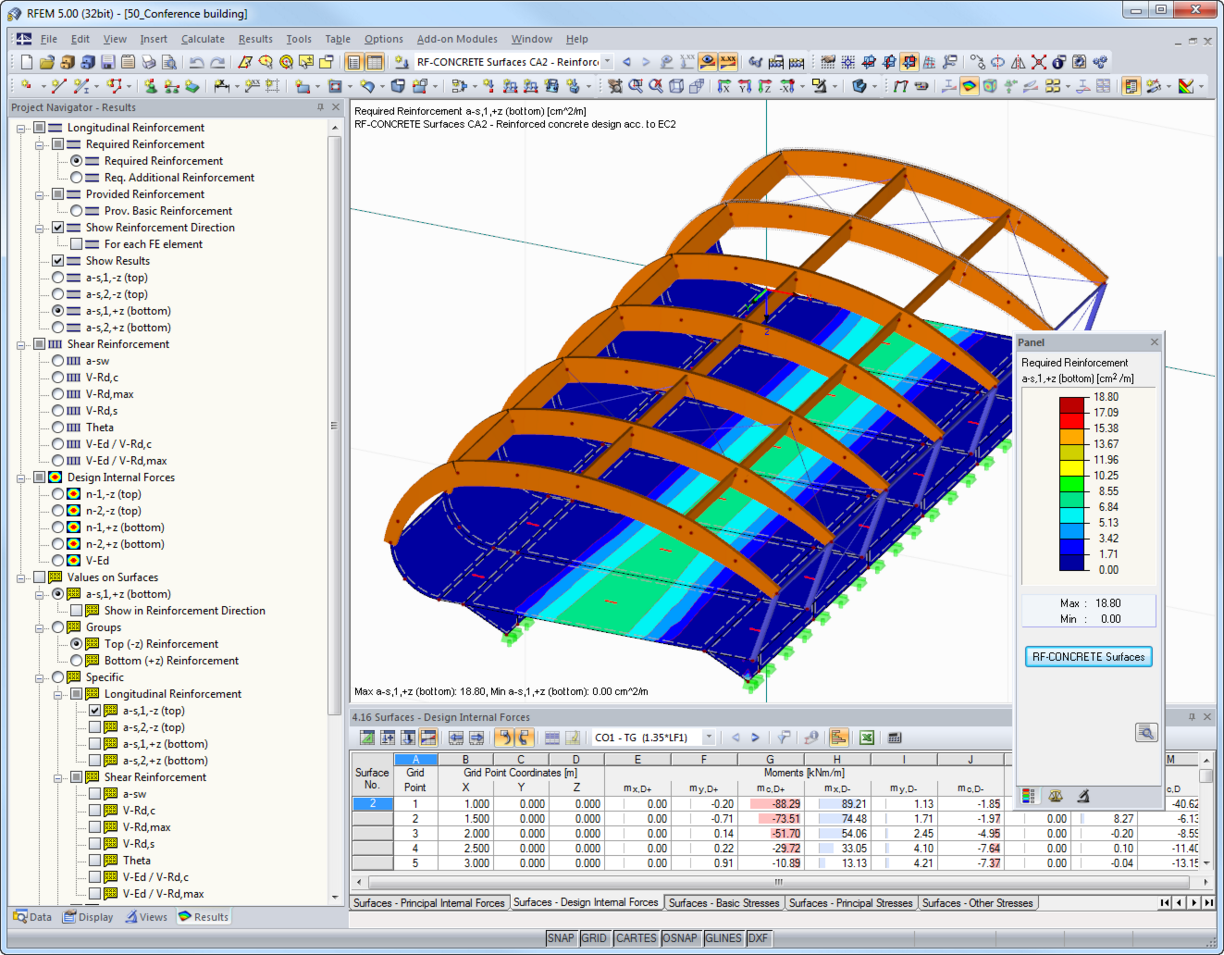Open a file with the Open icon
This screenshot has height=955, width=1224.
(x=46, y=61)
